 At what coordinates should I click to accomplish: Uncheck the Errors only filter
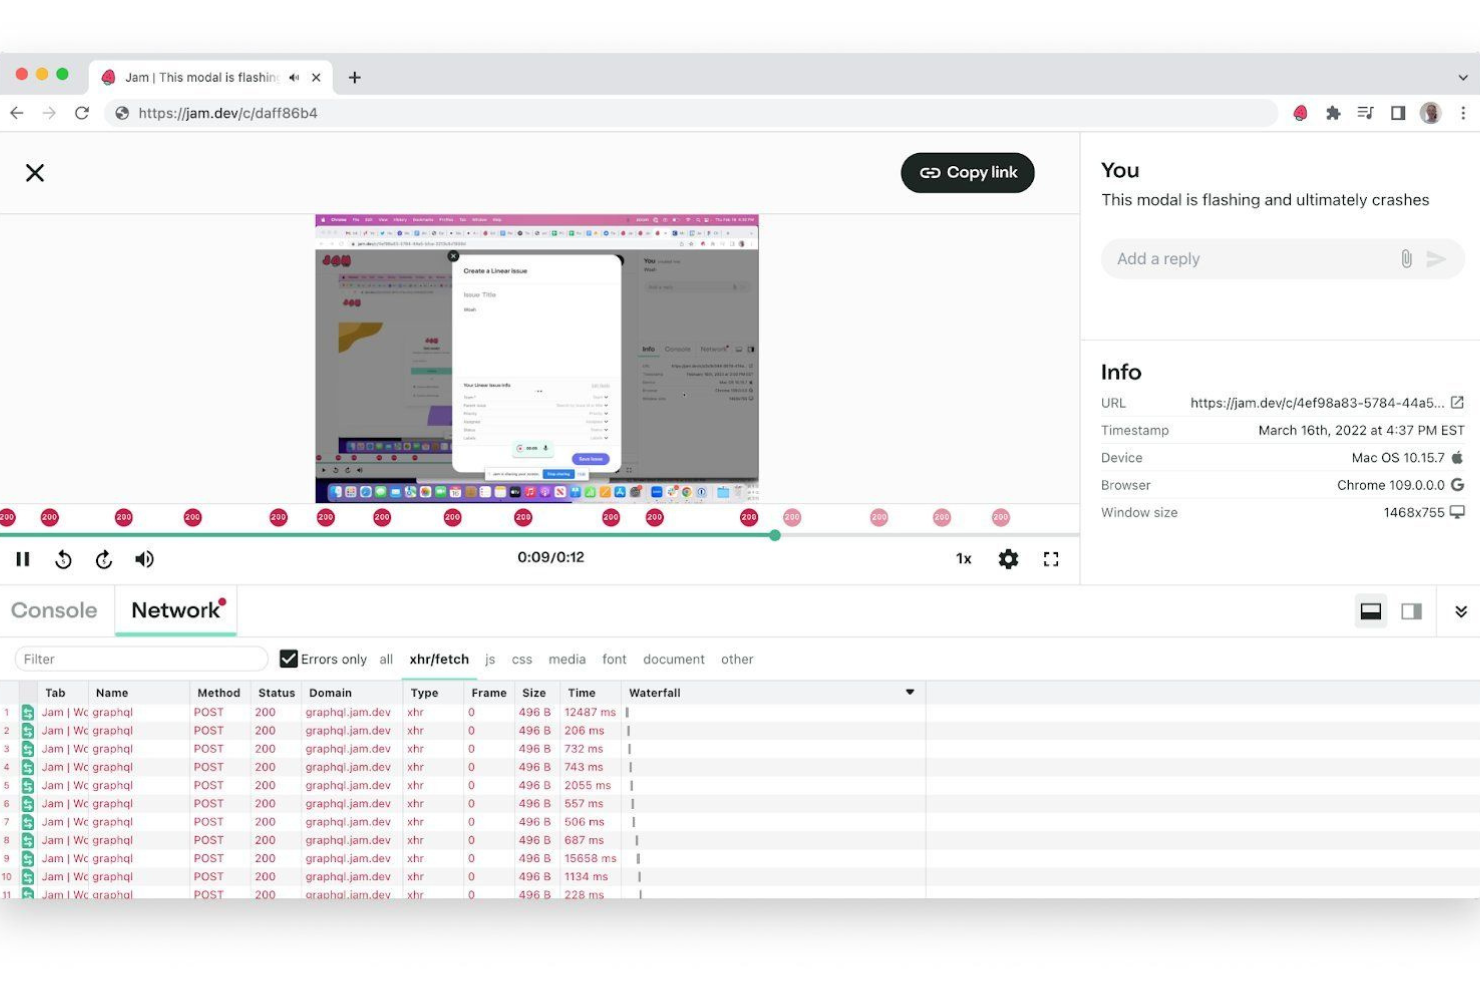coord(288,658)
